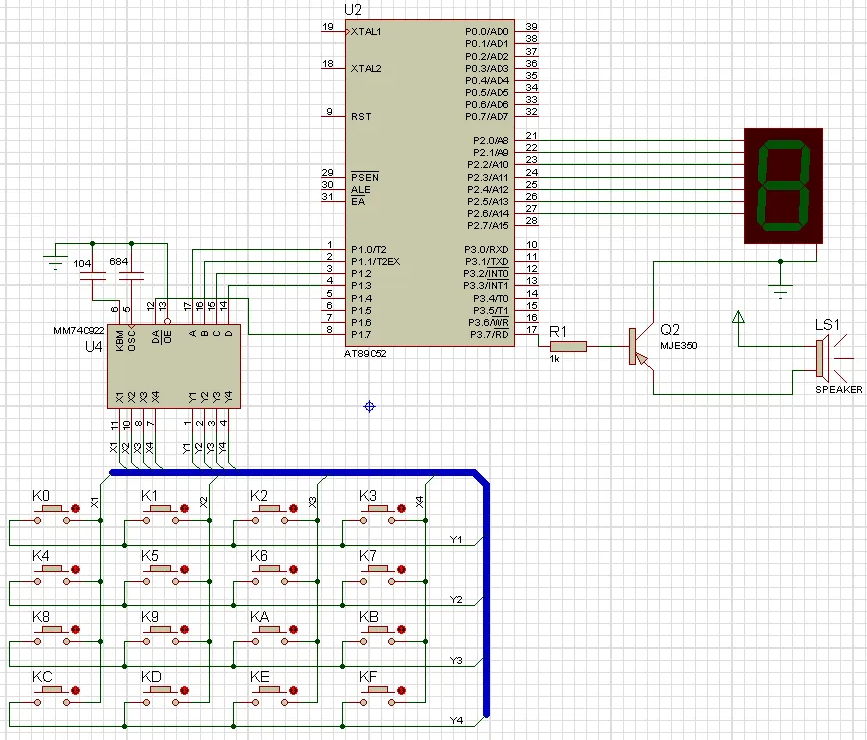Toggle the red latch dot on button K6

click(294, 569)
